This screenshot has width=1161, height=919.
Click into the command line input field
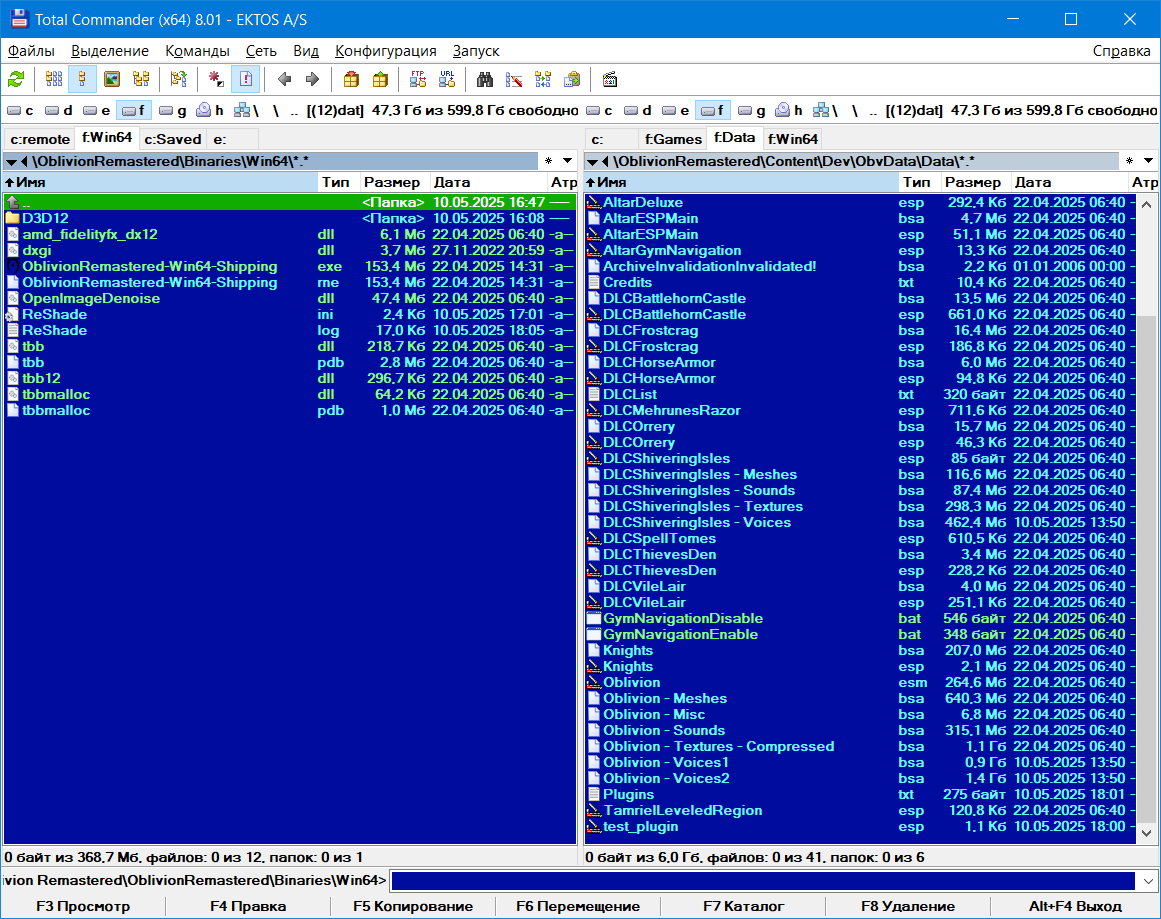point(763,881)
